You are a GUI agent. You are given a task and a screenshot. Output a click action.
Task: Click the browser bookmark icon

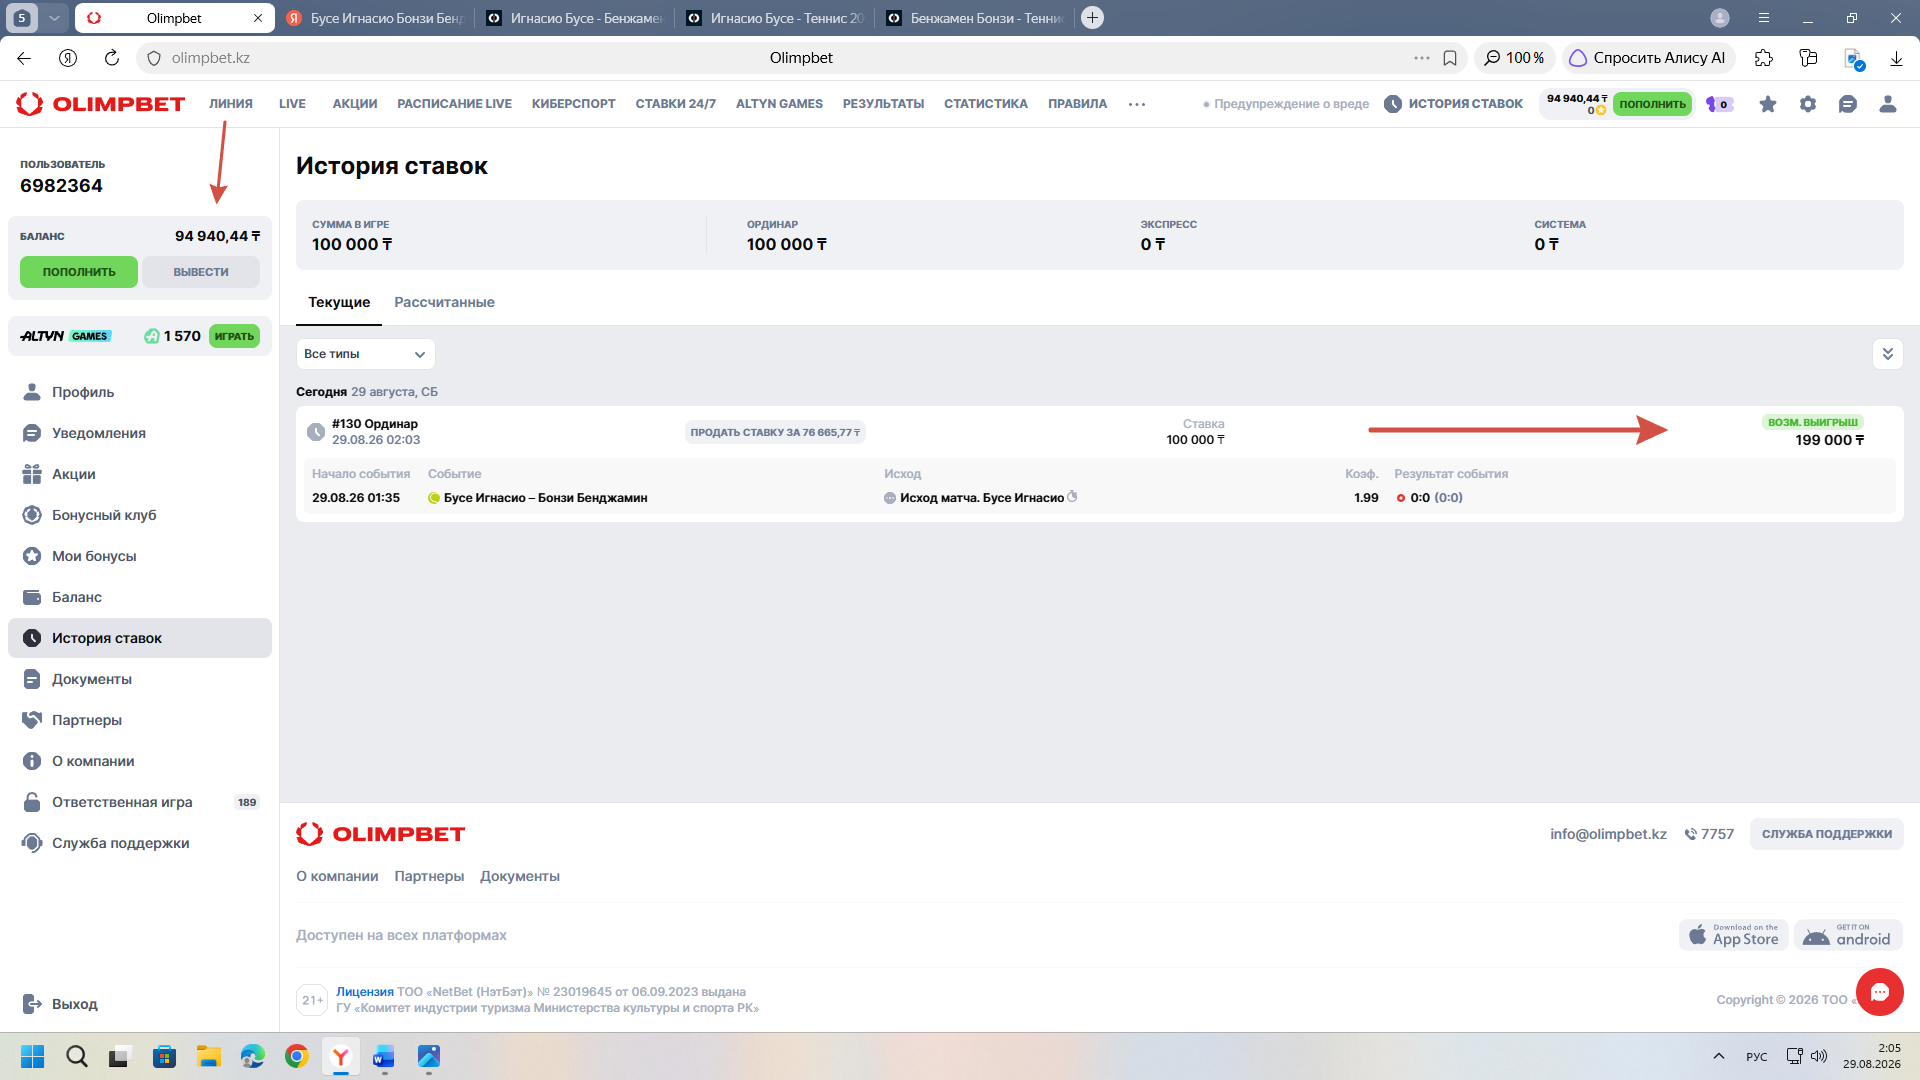(x=1450, y=58)
